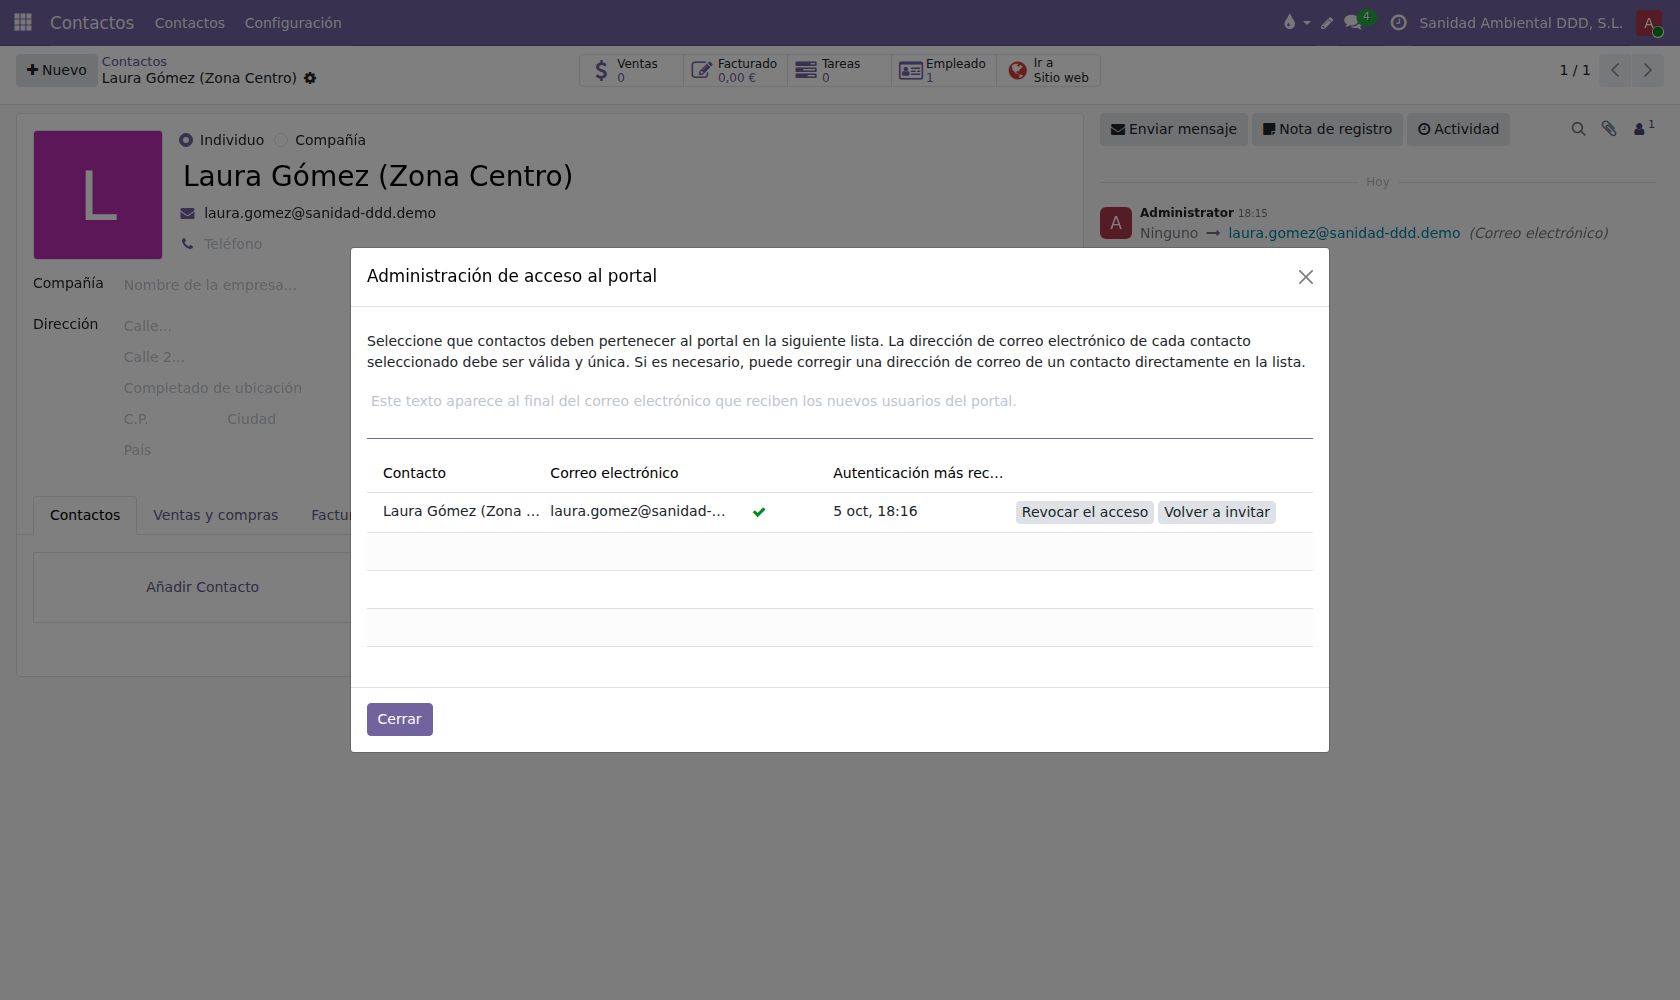Click the Autenticación más reciente column header
The image size is (1680, 1000).
pyautogui.click(x=917, y=473)
